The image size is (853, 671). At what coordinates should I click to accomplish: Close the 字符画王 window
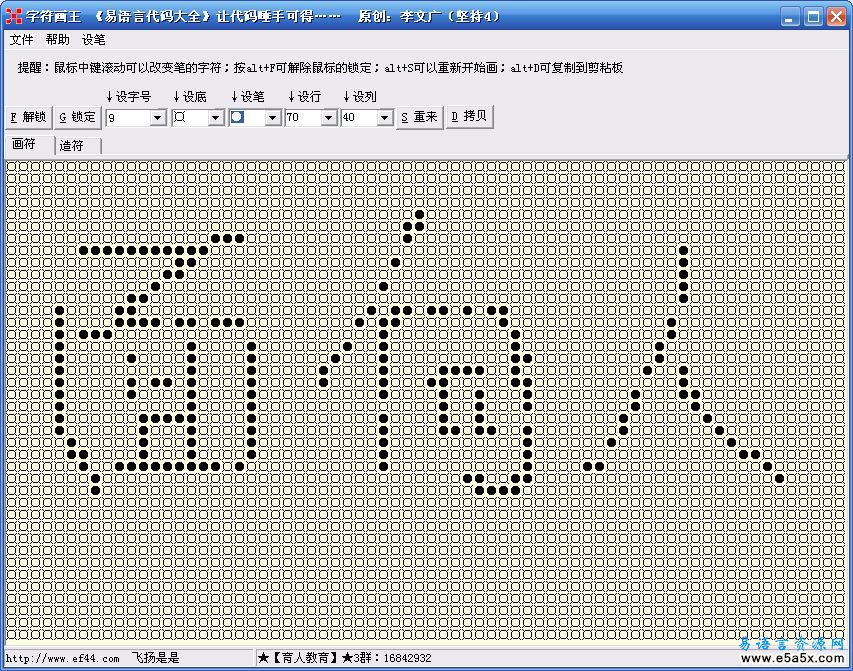[x=837, y=16]
